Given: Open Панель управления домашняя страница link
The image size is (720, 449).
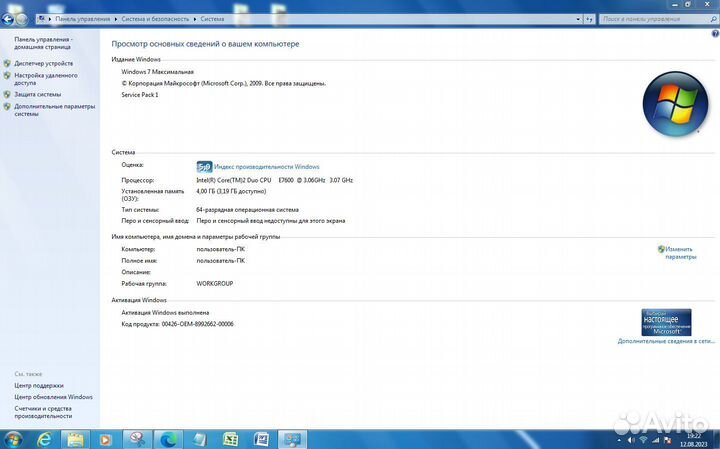Looking at the screenshot, I should tap(43, 43).
